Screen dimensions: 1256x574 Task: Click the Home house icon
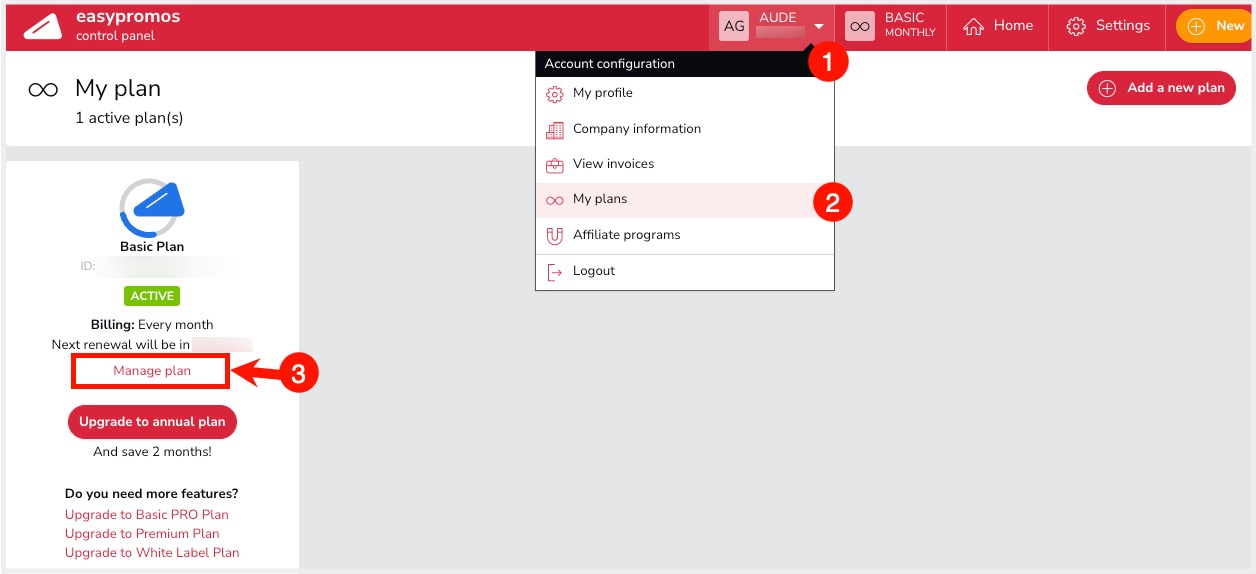tap(973, 27)
